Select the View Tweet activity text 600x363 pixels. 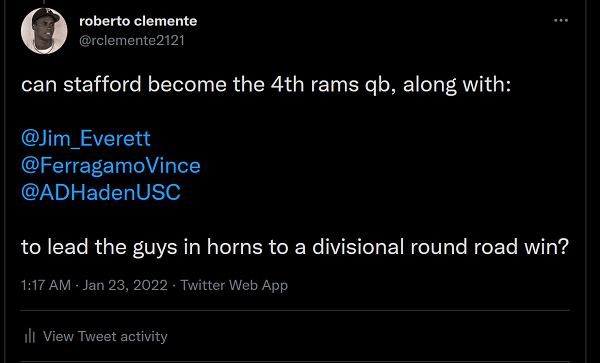point(105,337)
